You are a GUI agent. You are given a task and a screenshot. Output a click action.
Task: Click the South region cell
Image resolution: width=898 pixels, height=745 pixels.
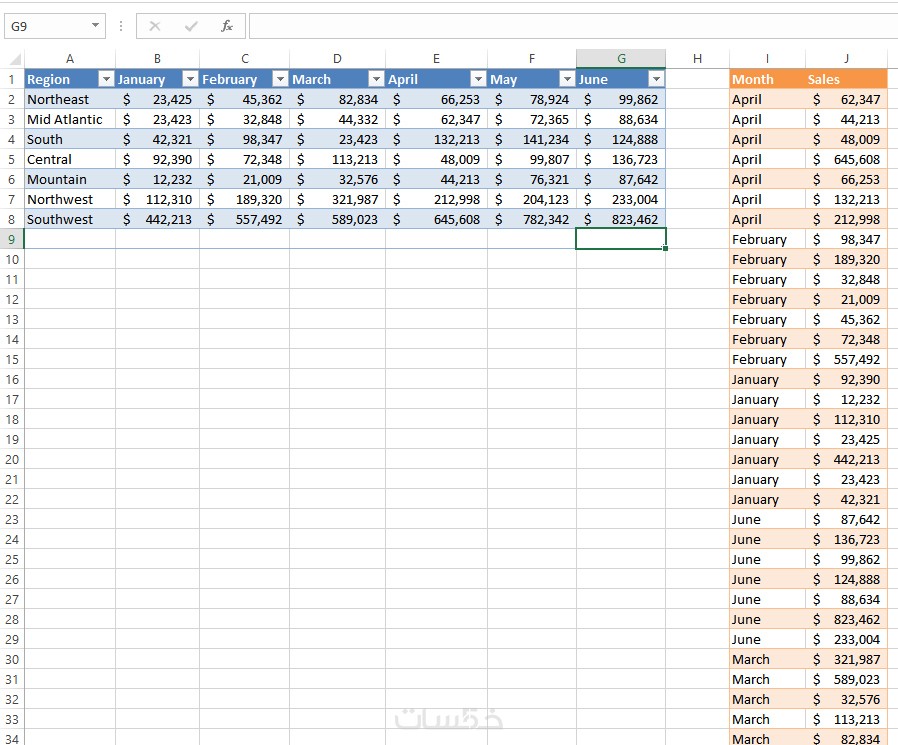pos(70,139)
